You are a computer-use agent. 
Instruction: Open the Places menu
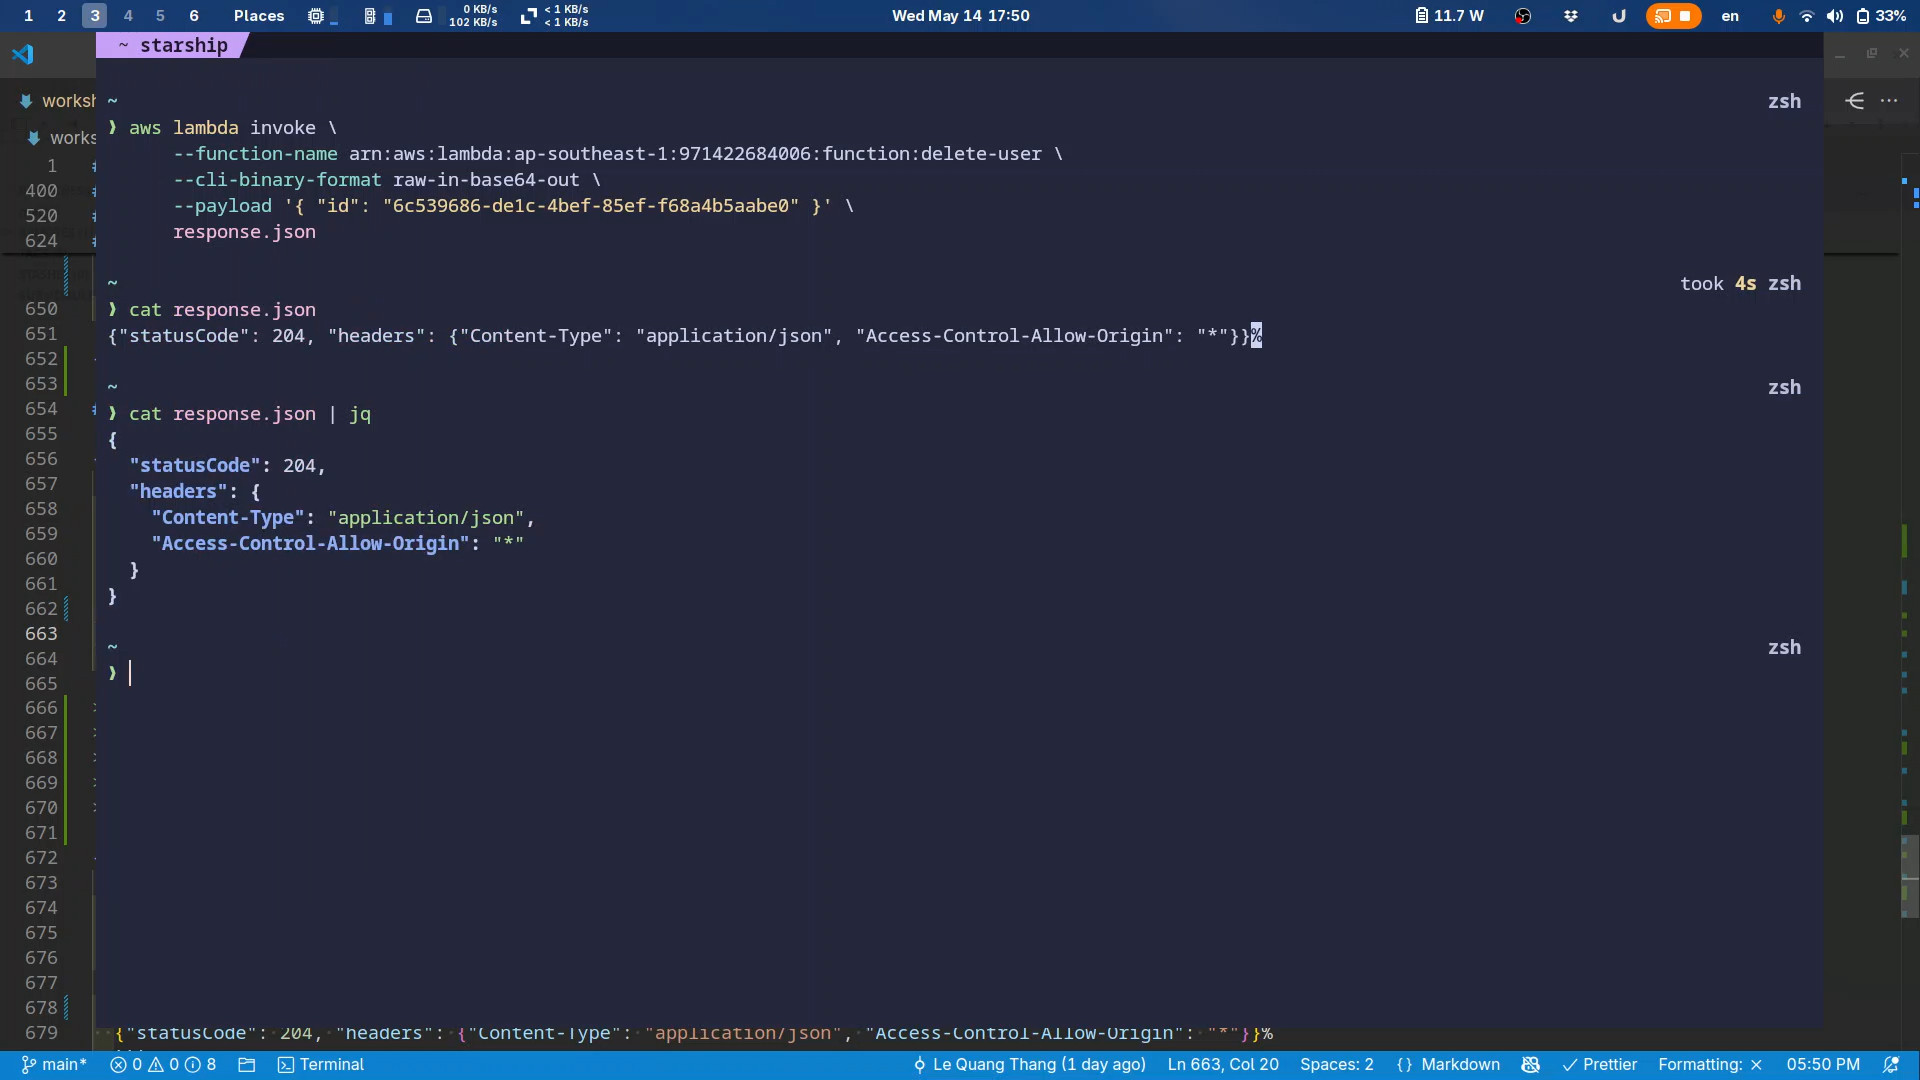pos(259,16)
